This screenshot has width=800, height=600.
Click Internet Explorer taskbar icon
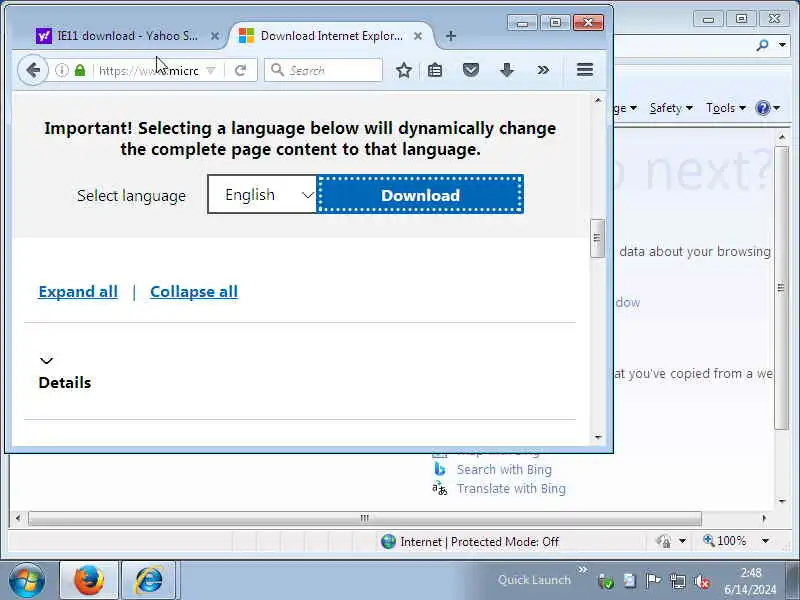[x=149, y=580]
